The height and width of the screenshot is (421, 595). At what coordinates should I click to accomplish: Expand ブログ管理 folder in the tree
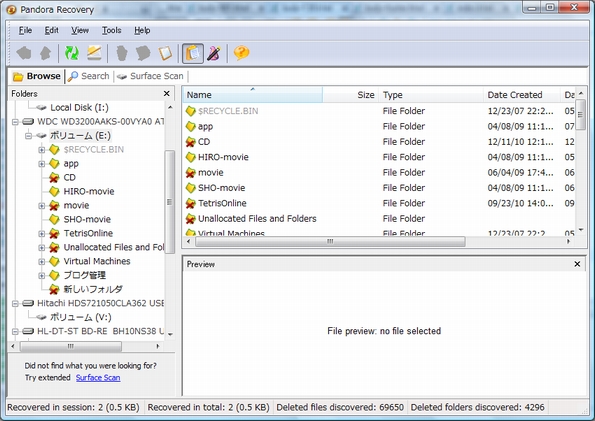coord(42,276)
